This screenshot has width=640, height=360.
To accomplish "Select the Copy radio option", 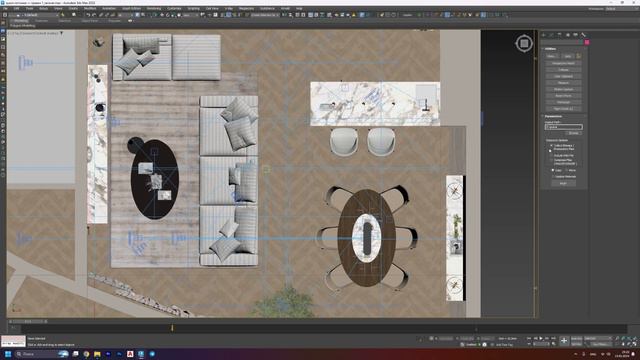I will (553, 170).
